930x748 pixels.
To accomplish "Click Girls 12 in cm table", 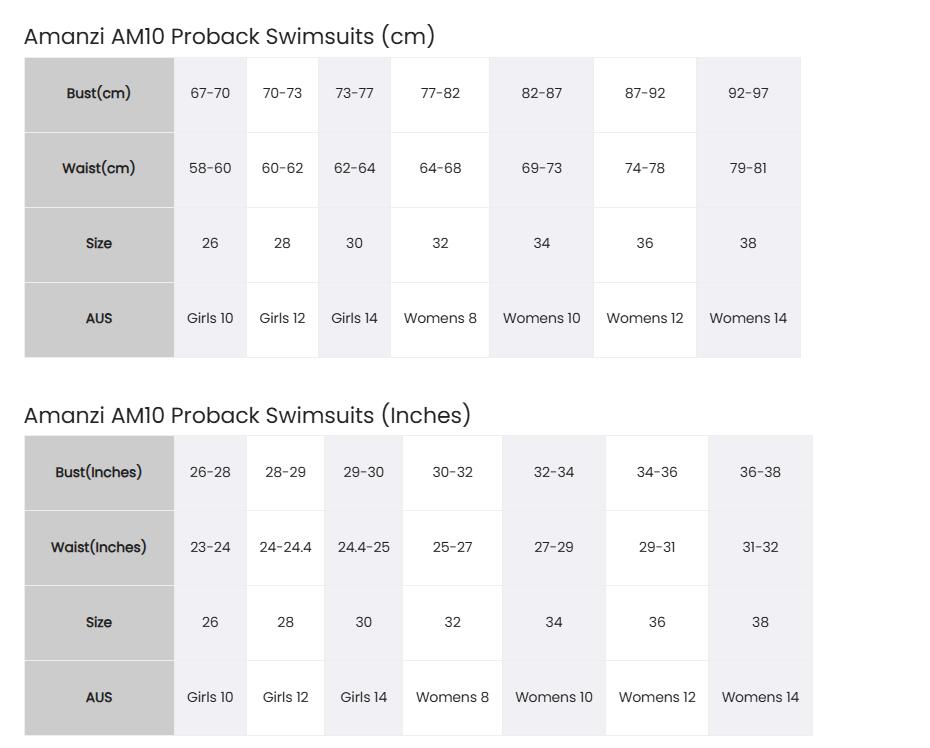I will tap(282, 320).
